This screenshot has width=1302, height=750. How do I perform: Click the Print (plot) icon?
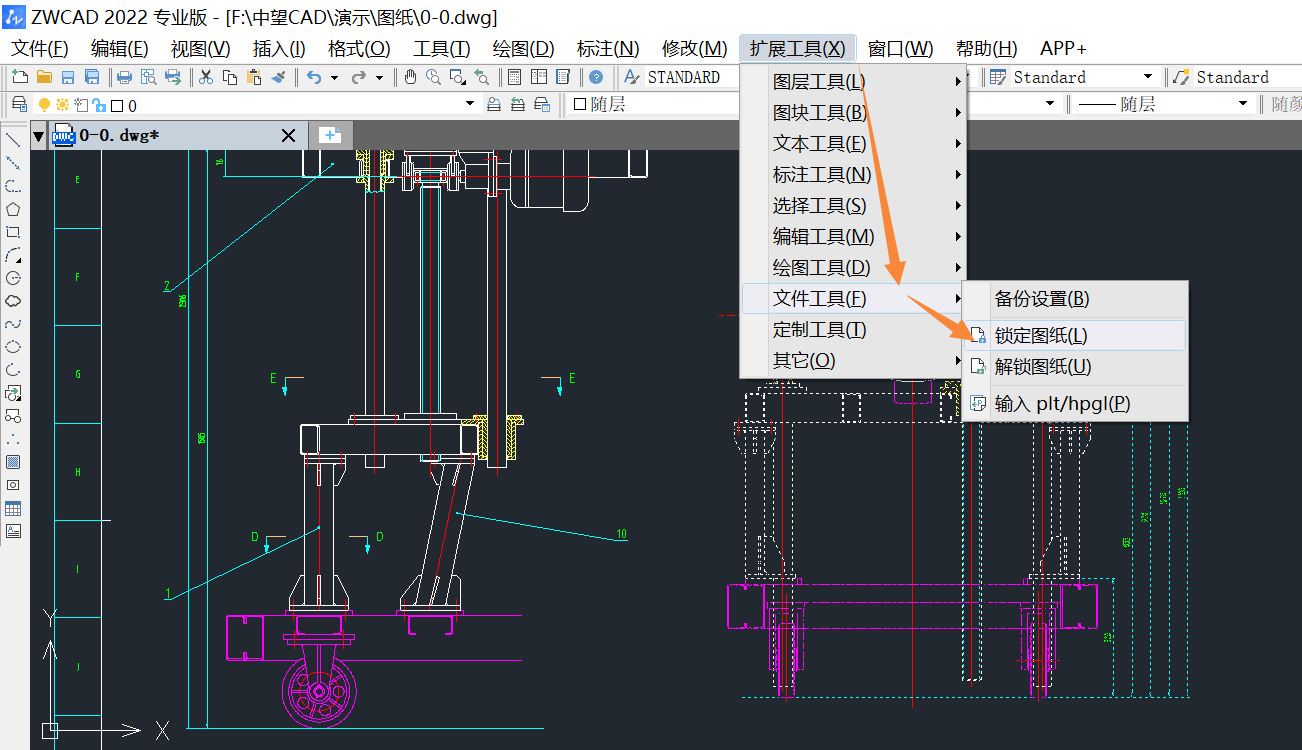click(124, 77)
